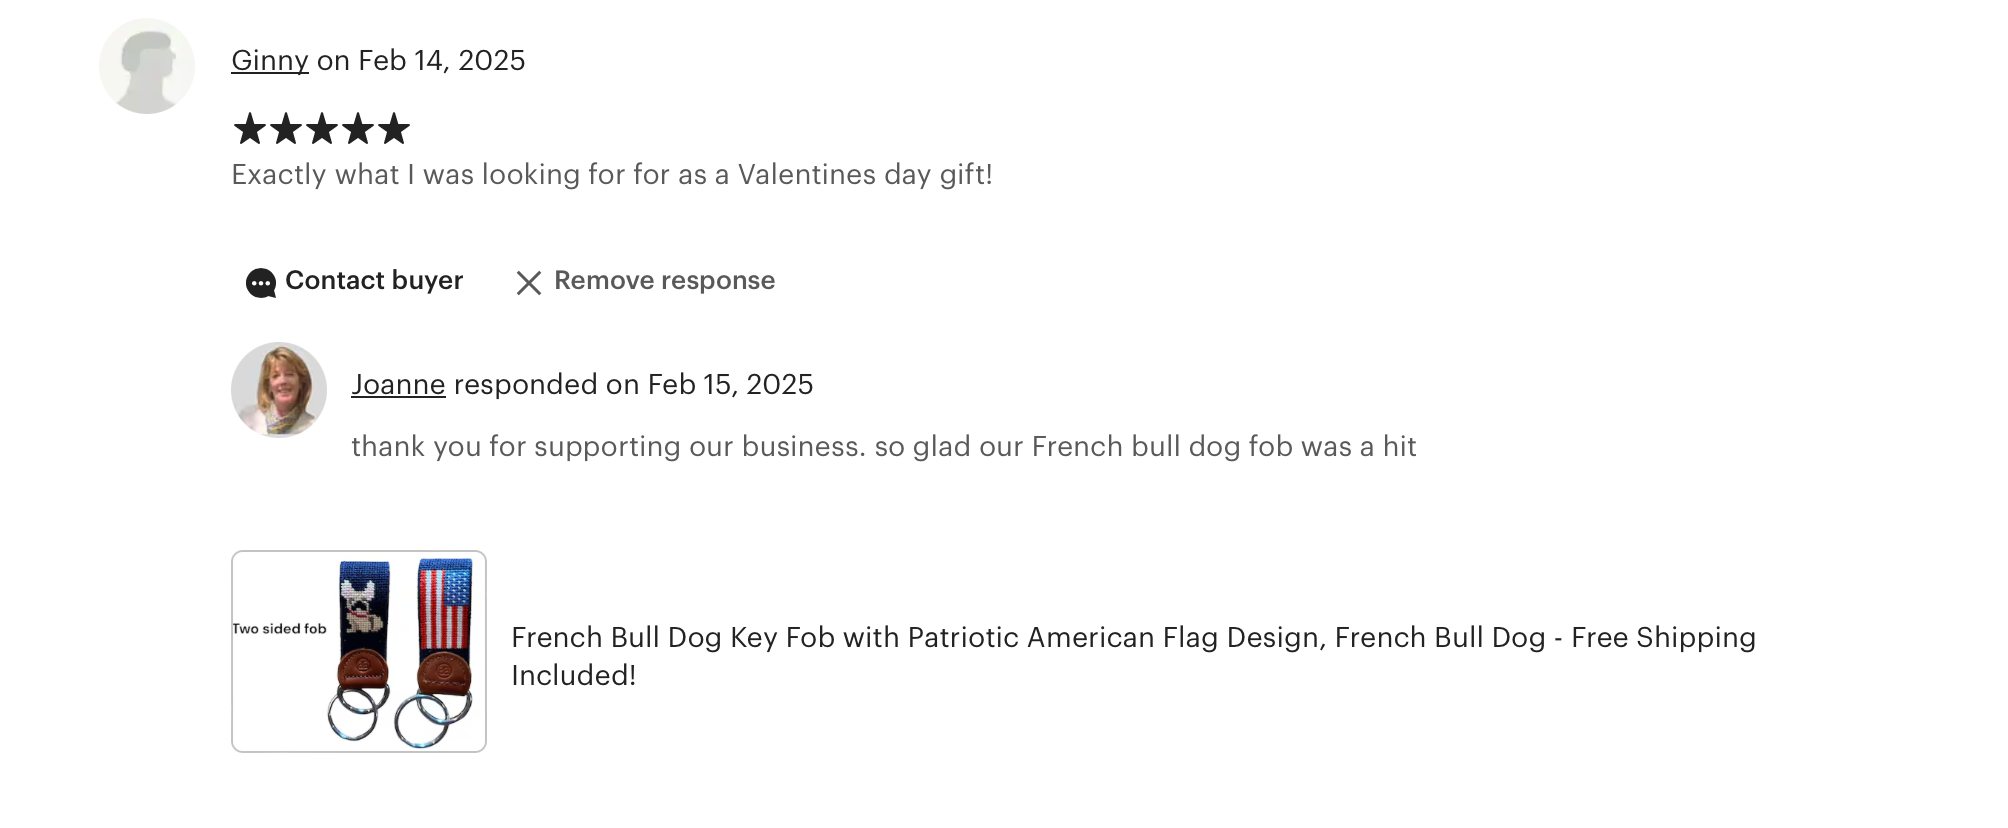Click the 'responded on Feb 15, 2025' text
Screen dimensions: 2008x828
point(634,385)
